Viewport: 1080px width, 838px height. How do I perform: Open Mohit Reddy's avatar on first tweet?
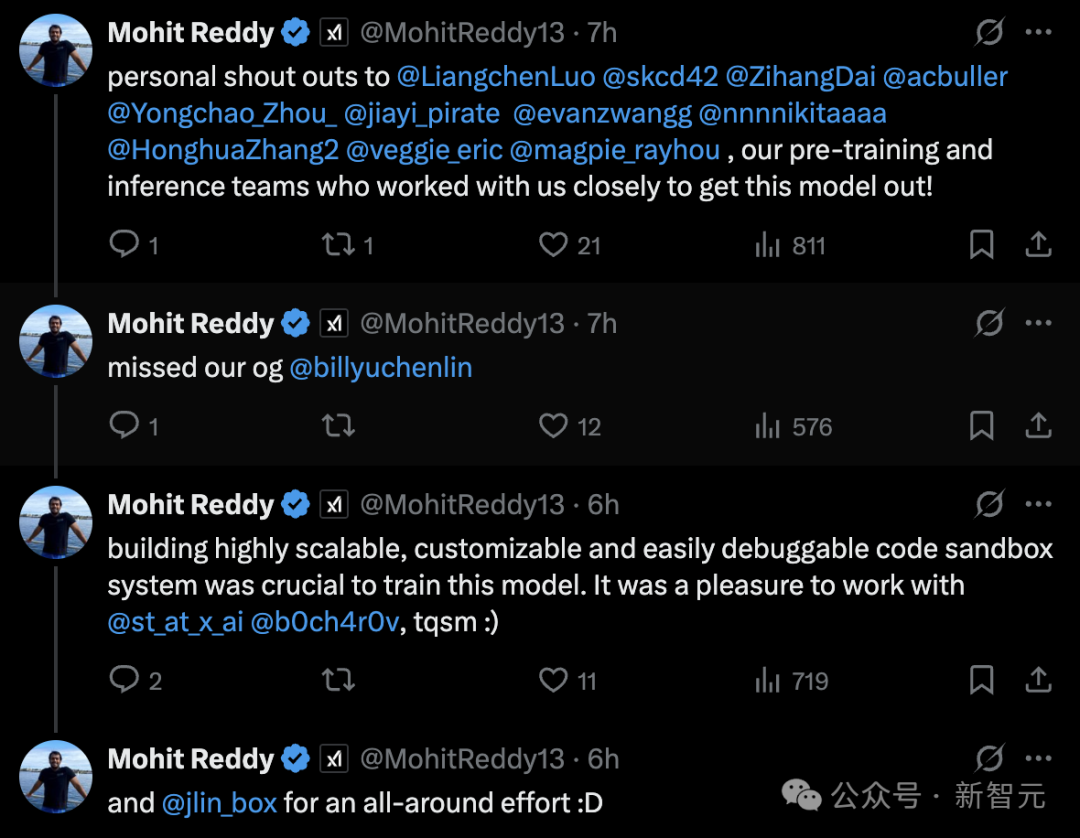(56, 50)
